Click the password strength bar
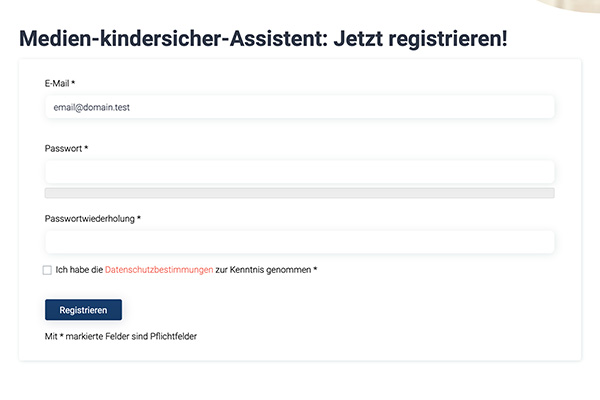Image resolution: width=600 pixels, height=400 pixels. (x=300, y=193)
